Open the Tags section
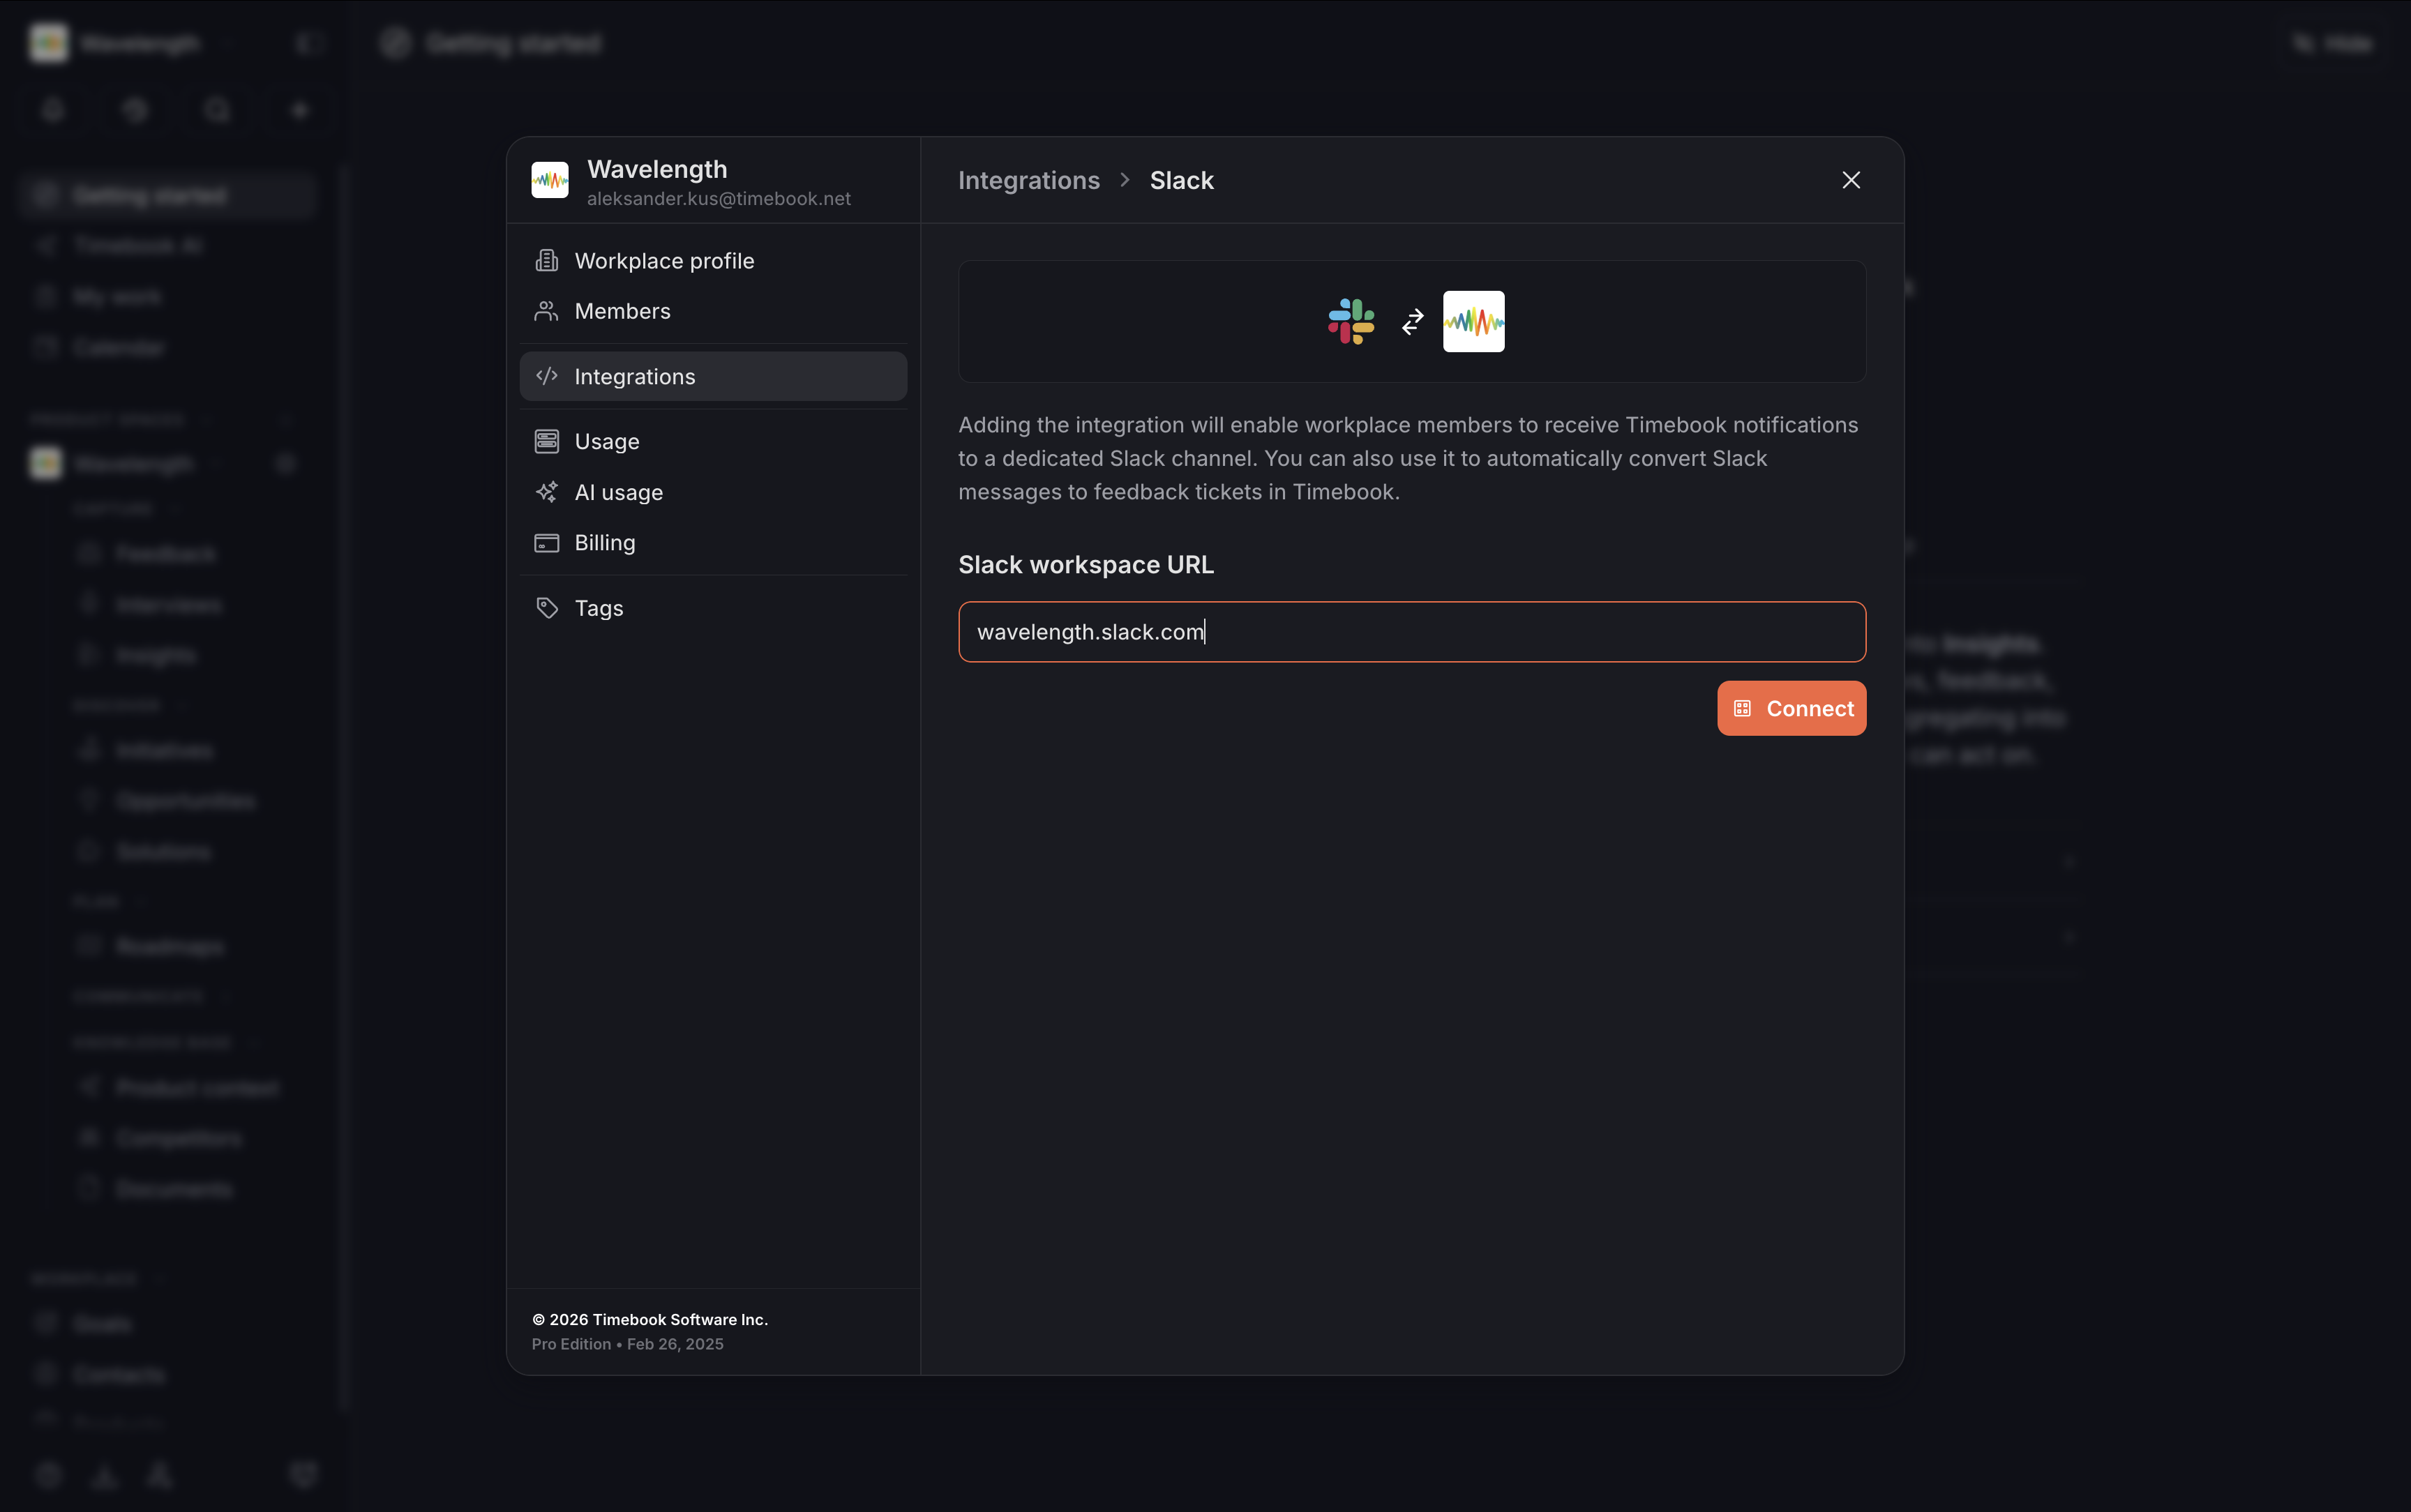Image resolution: width=2411 pixels, height=1512 pixels. point(713,608)
